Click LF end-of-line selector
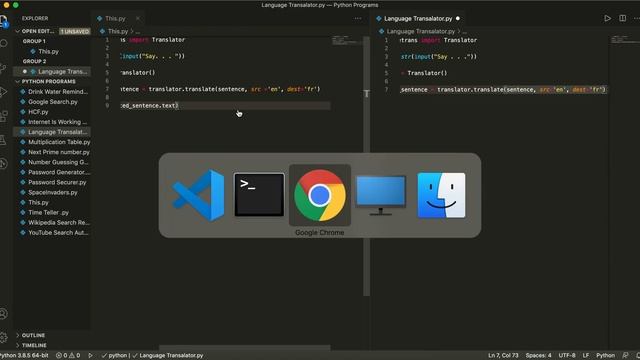Image resolution: width=640 pixels, height=360 pixels. [586, 356]
